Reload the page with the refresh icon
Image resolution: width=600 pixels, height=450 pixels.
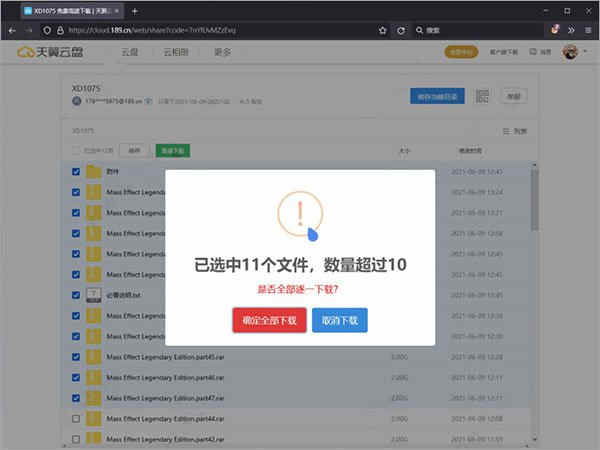(402, 30)
